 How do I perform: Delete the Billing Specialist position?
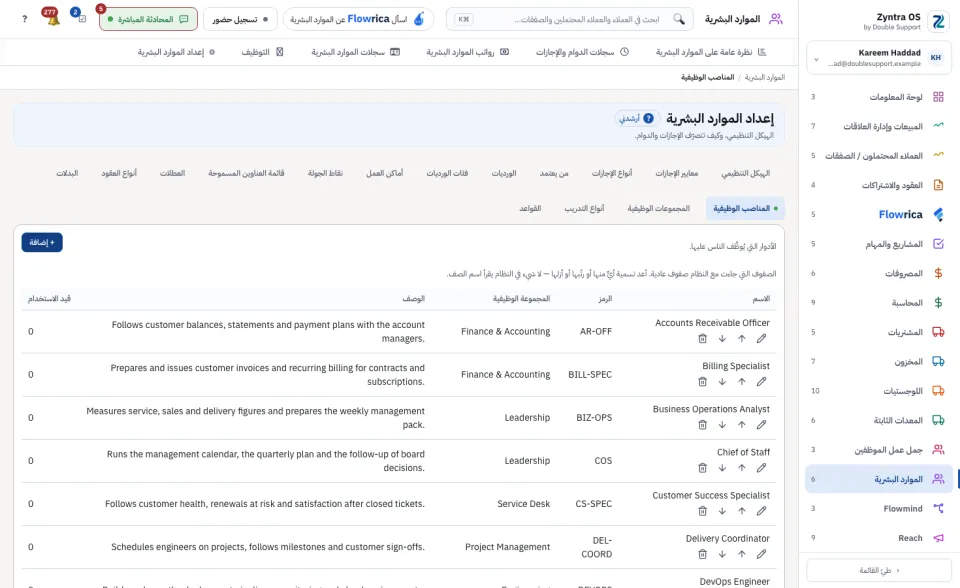tap(702, 382)
